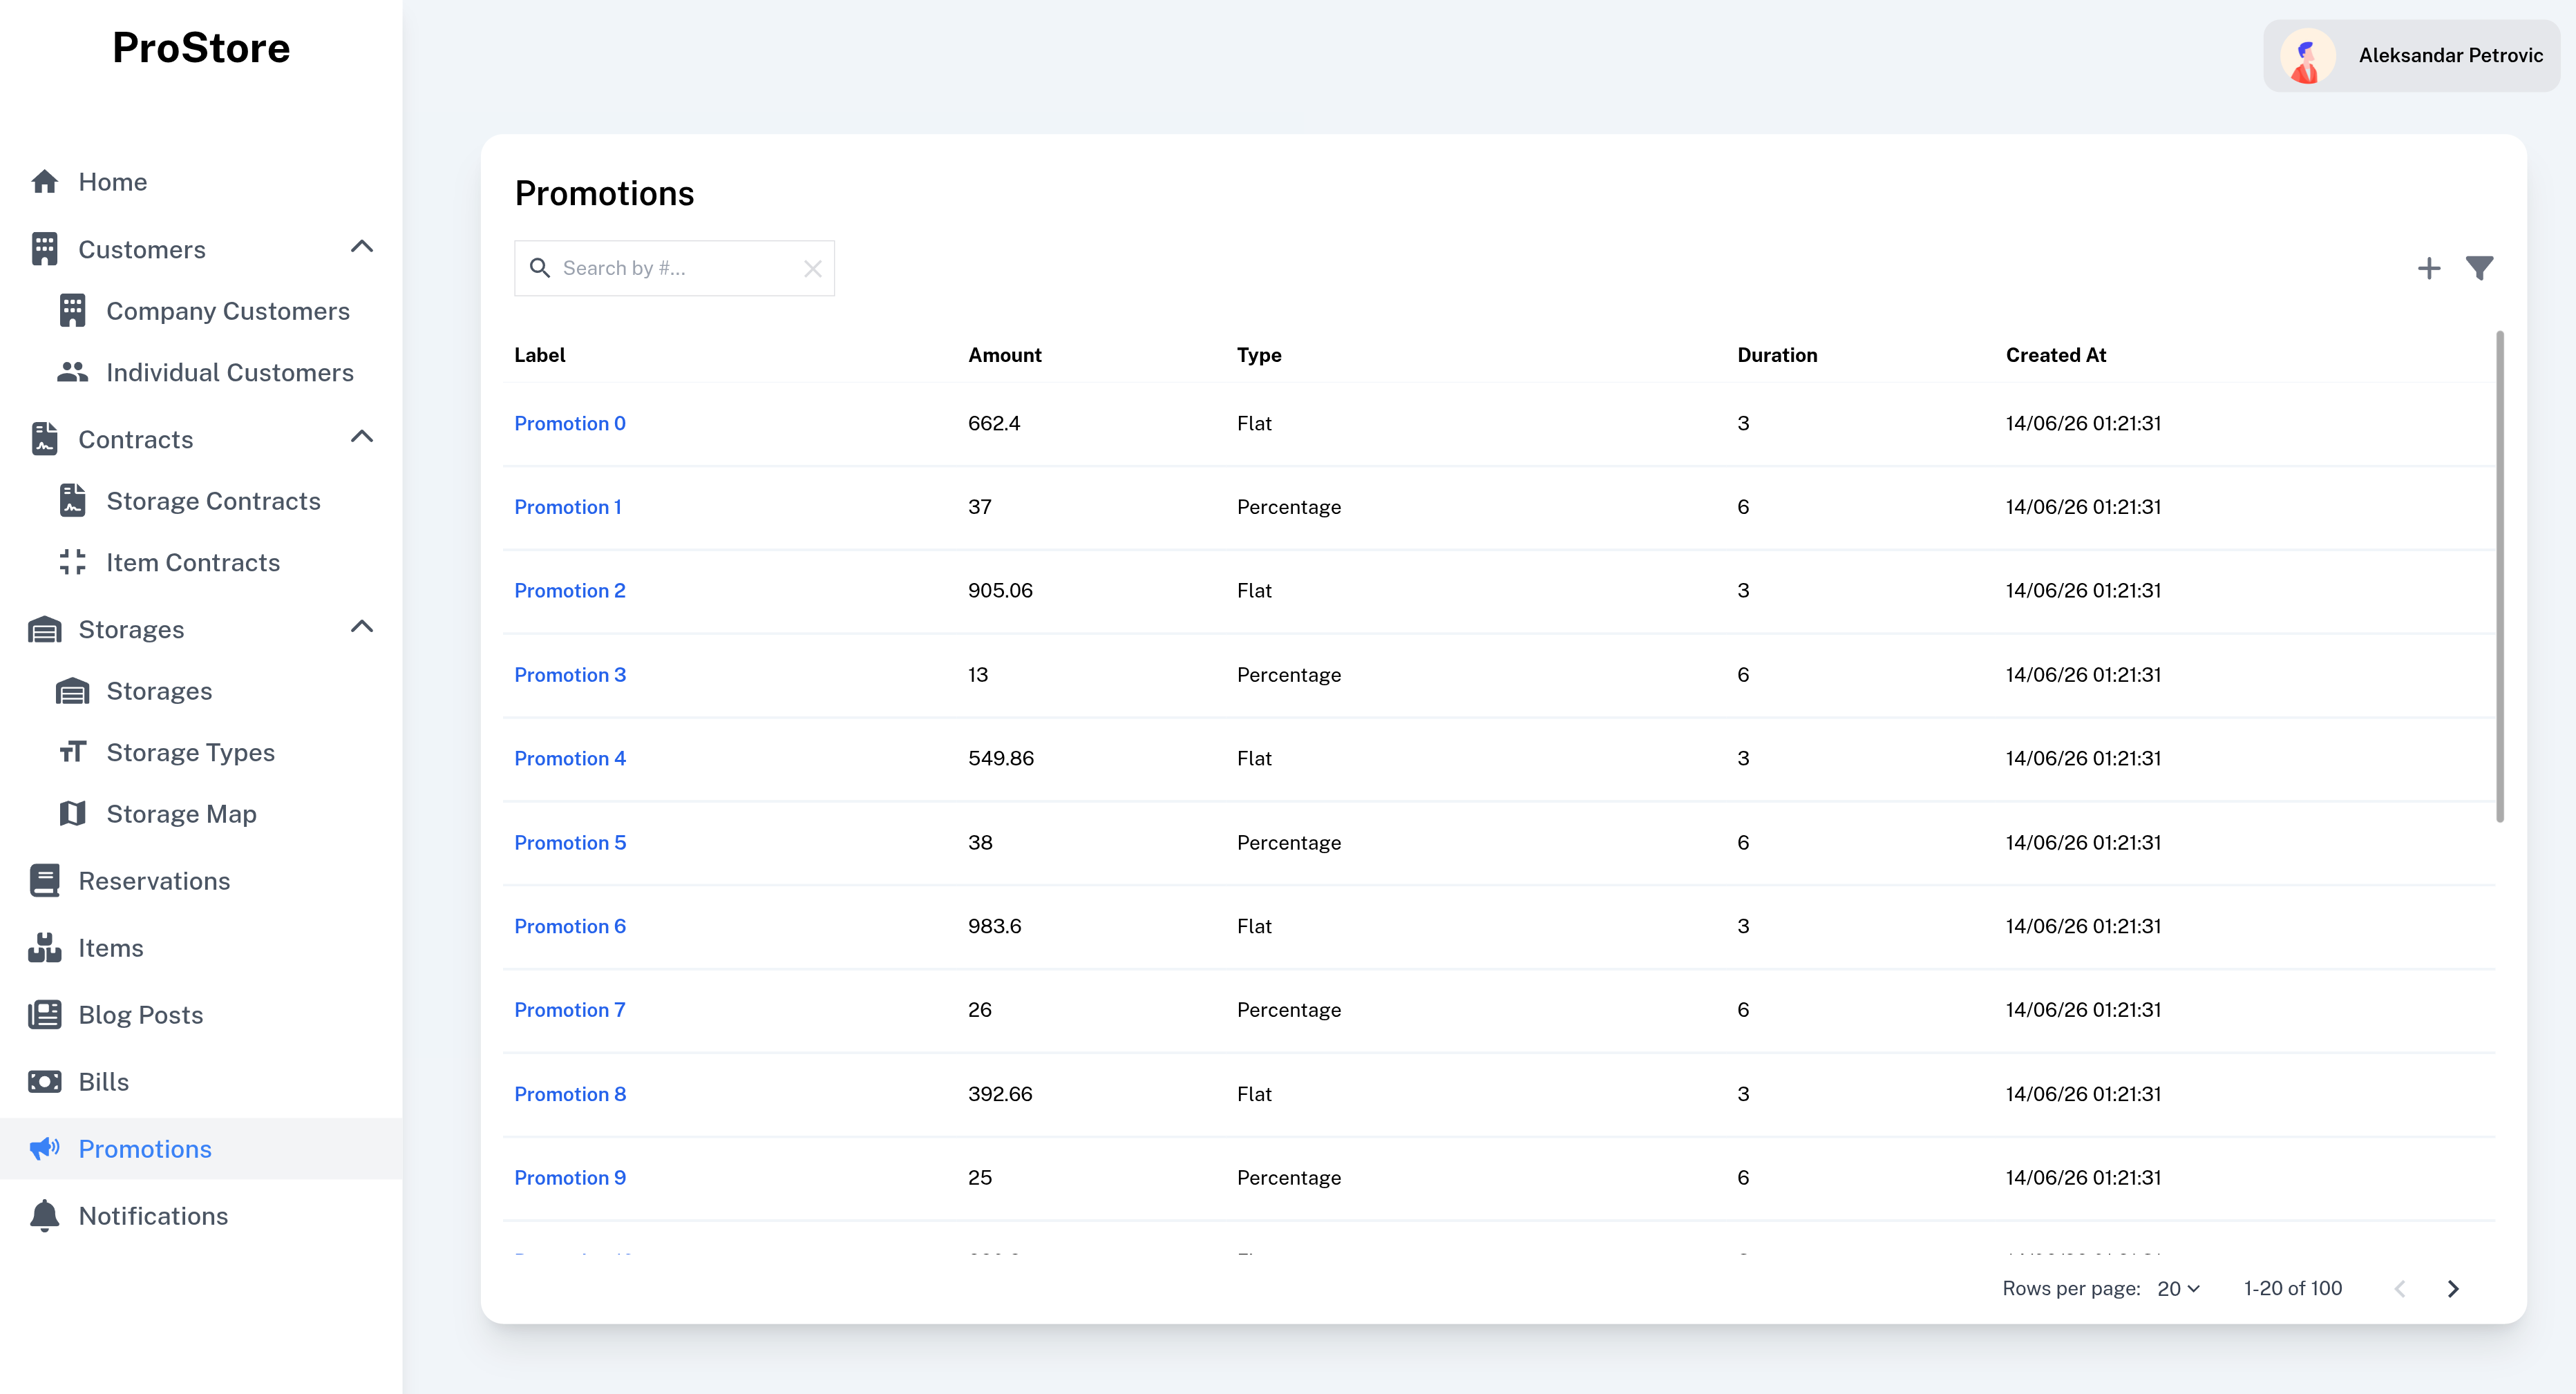Collapse the Storages menu section

(362, 627)
